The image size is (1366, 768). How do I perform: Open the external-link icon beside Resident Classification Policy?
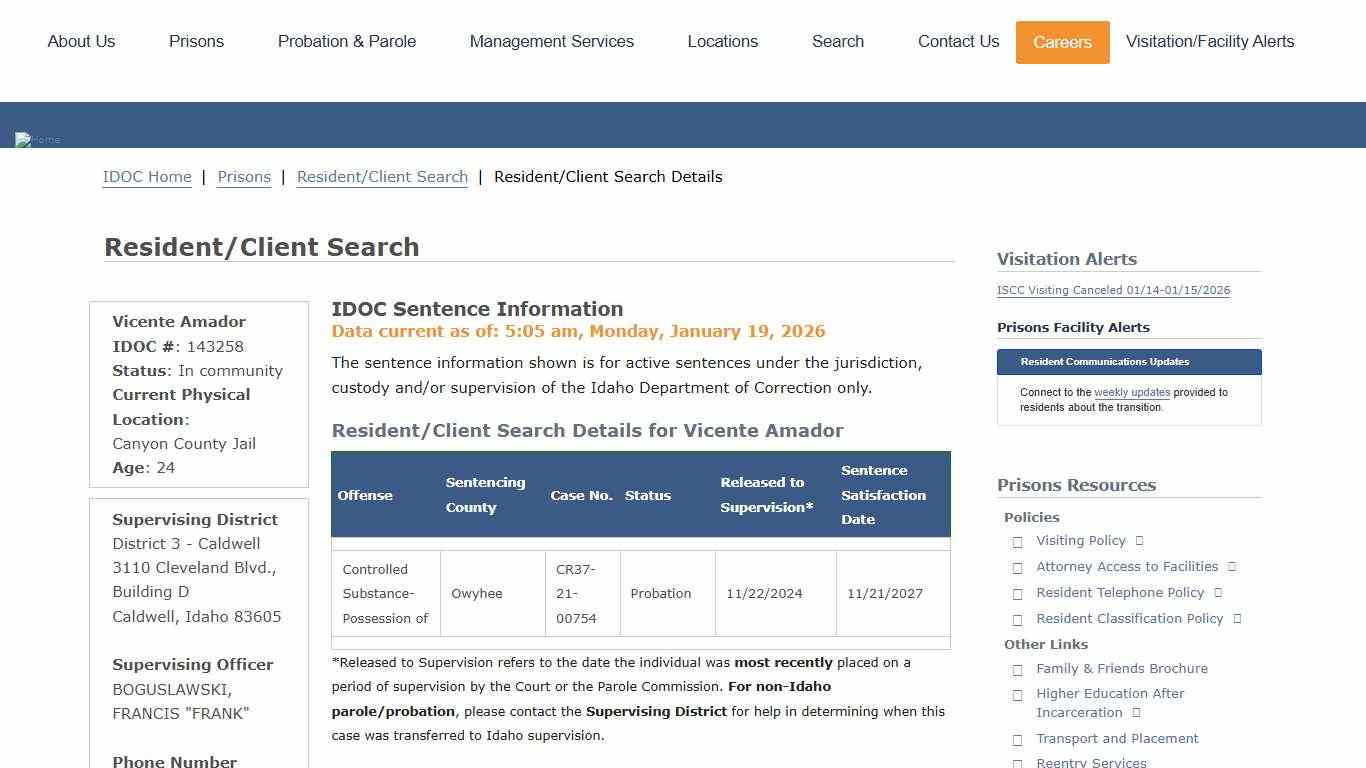[1239, 618]
